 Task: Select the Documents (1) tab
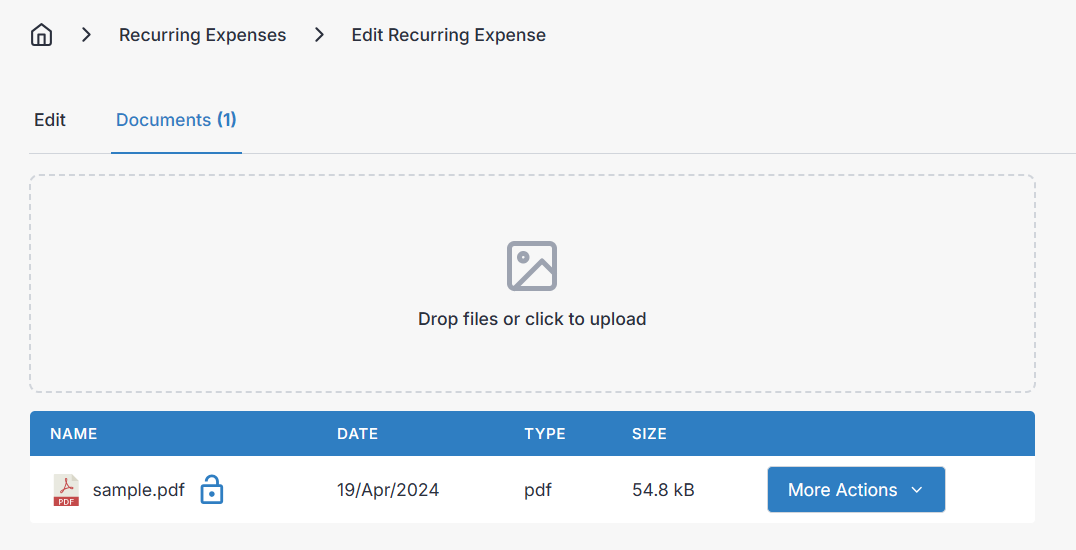tap(176, 120)
